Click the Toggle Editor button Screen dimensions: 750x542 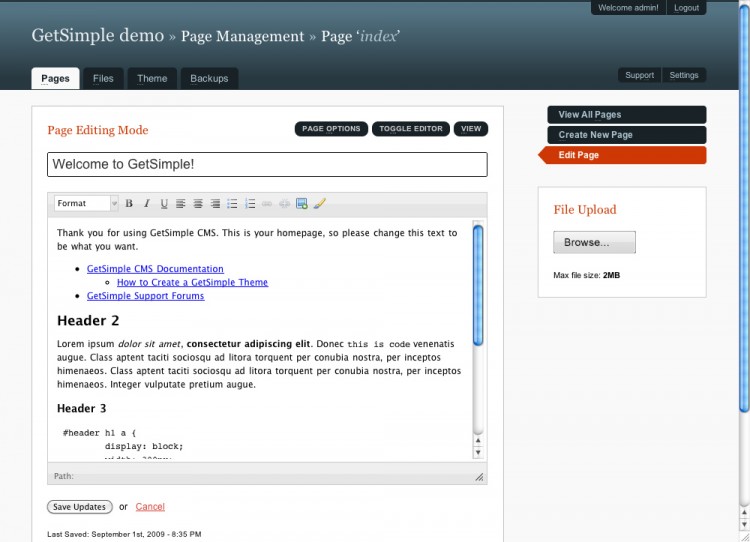tap(411, 129)
